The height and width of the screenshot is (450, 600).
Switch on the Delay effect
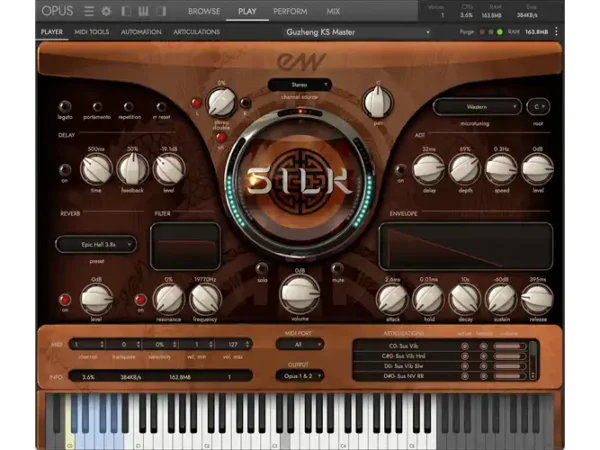pos(65,170)
